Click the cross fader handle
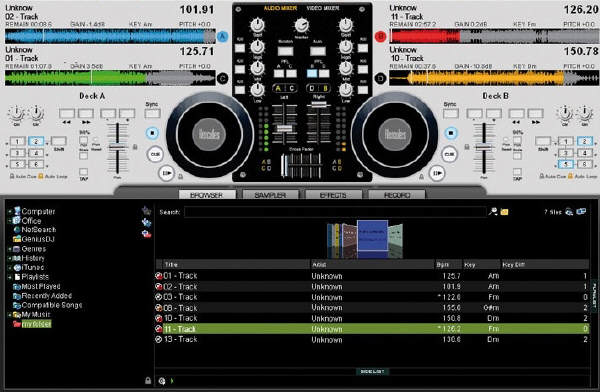Viewport: 600px width, 392px height. click(284, 166)
